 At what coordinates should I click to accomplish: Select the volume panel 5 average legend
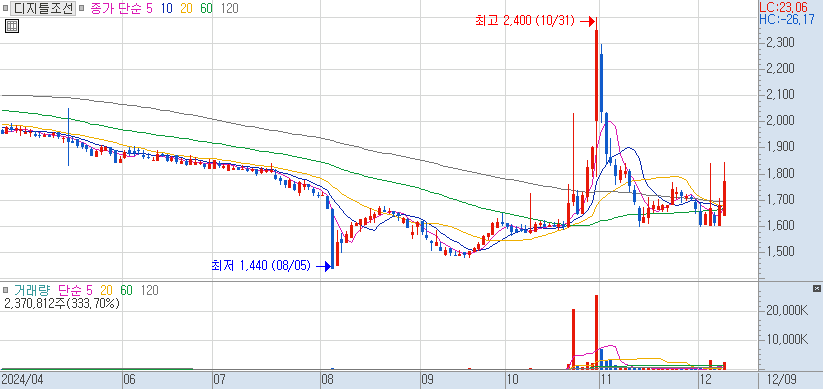(x=89, y=290)
